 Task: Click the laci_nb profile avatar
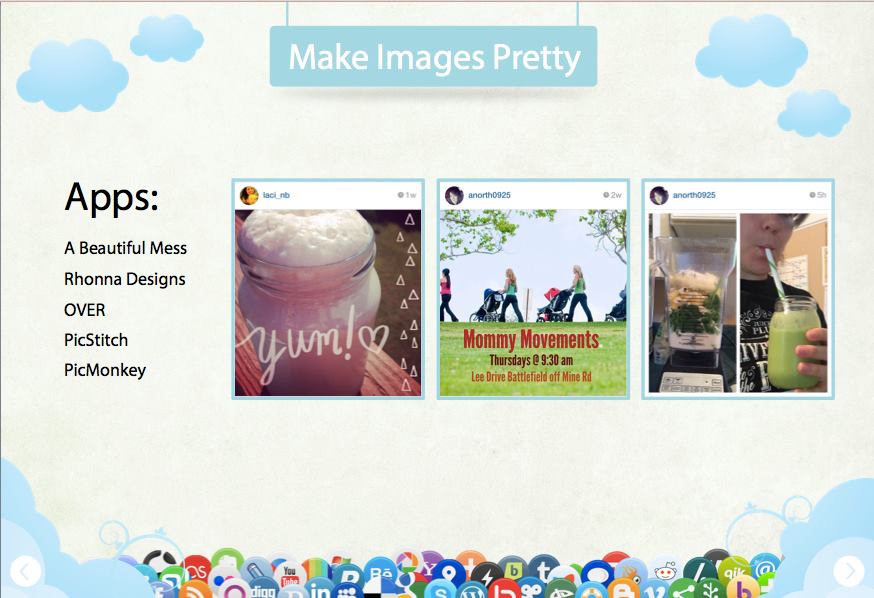(x=248, y=195)
